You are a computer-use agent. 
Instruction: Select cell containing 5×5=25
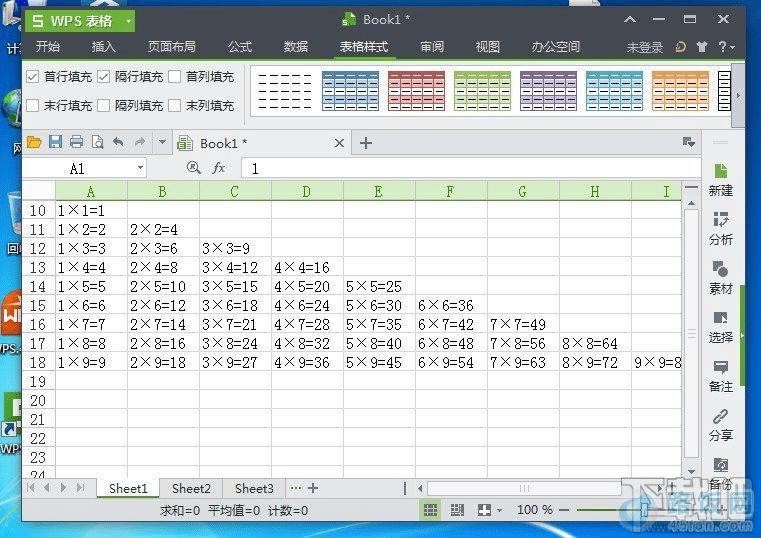[x=379, y=286]
